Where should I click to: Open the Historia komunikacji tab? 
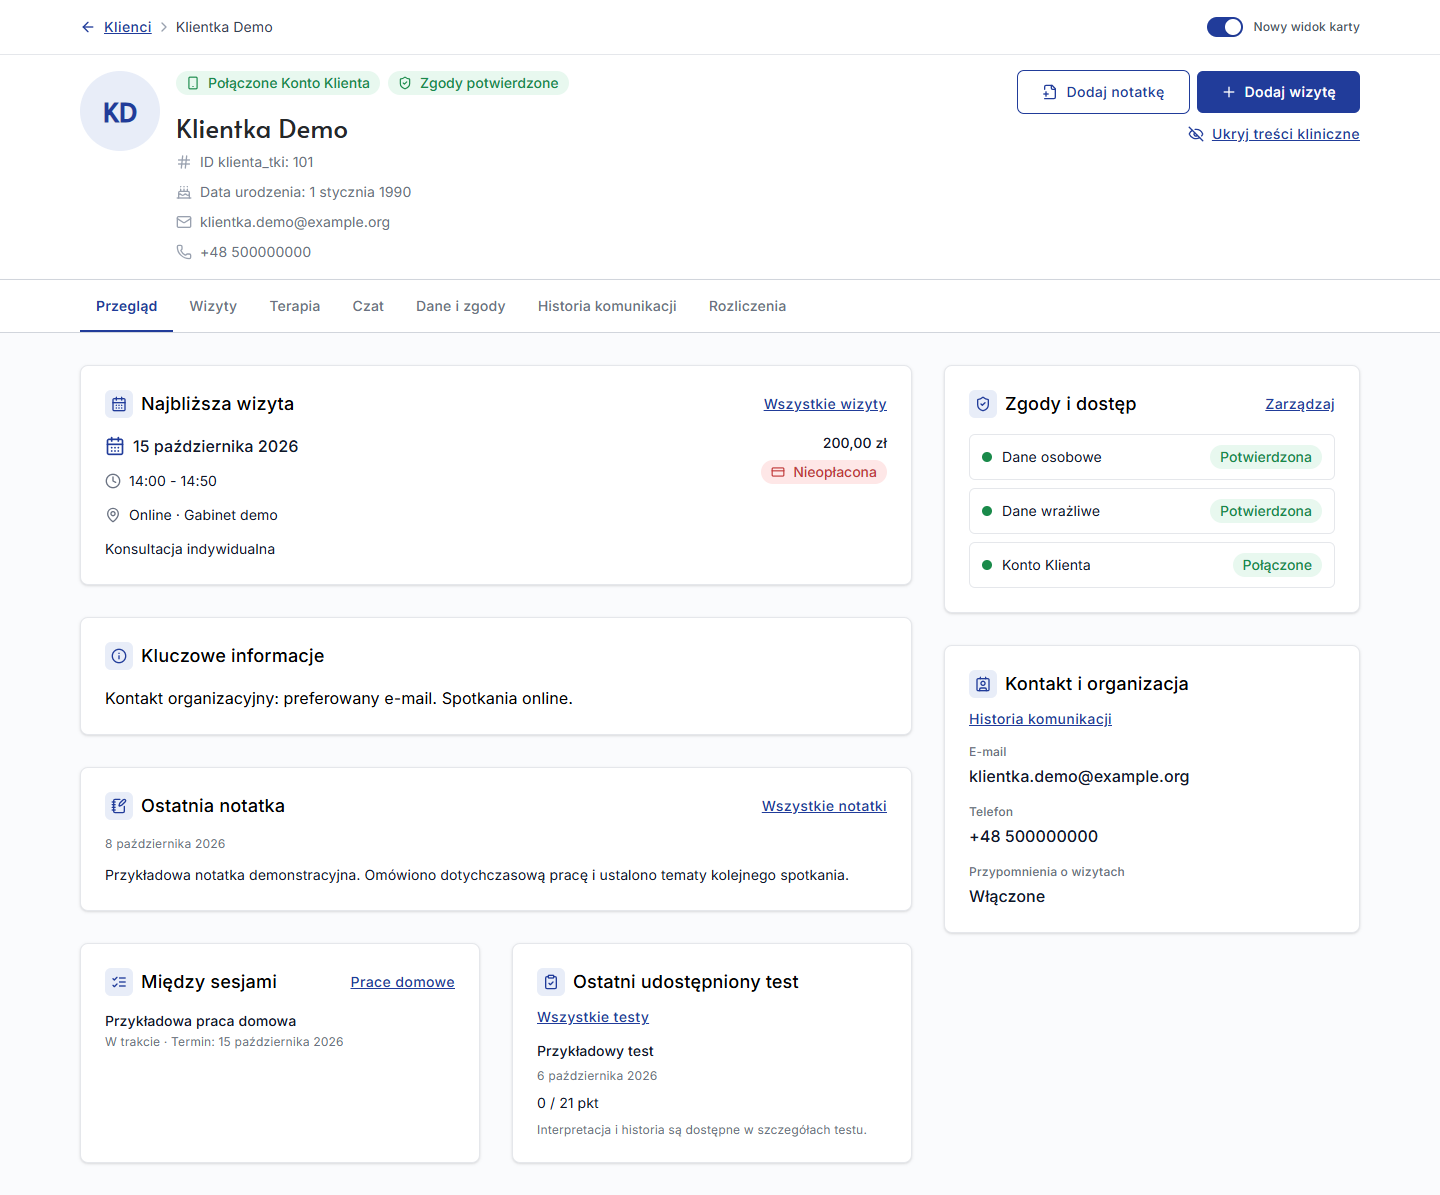point(607,306)
